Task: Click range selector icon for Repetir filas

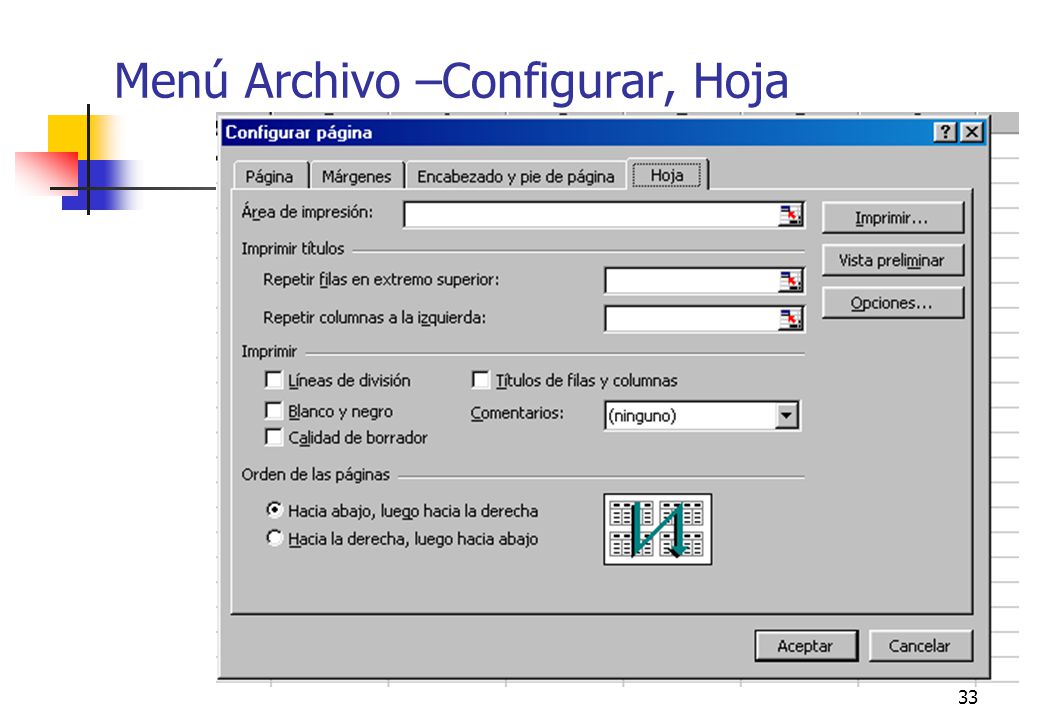Action: (x=790, y=281)
